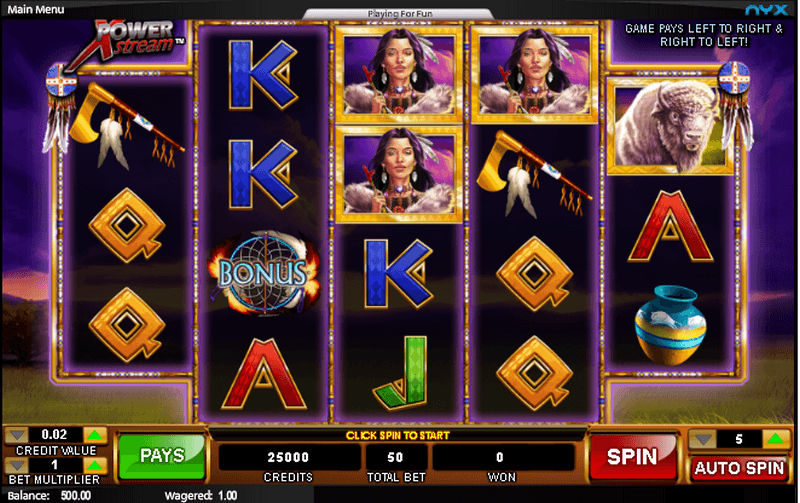Click the BONUS dreamcatcher symbol
The width and height of the screenshot is (800, 503).
(x=263, y=273)
